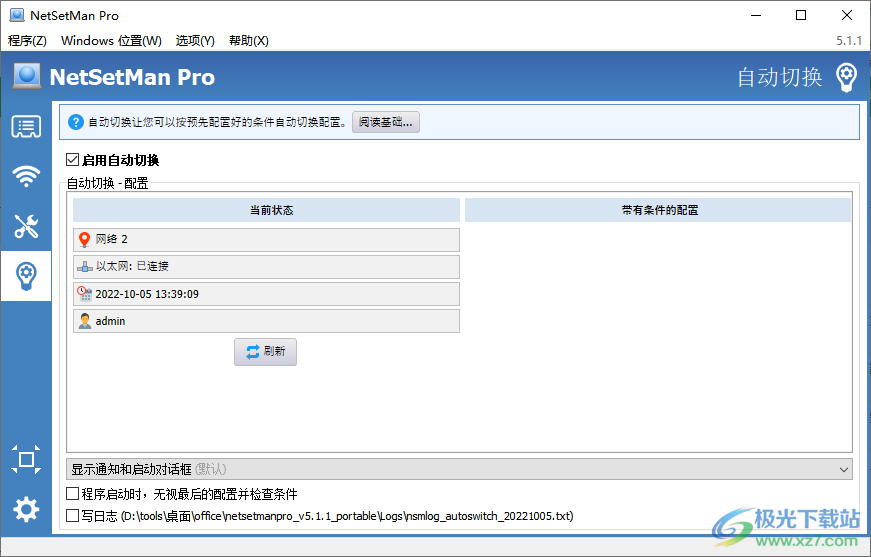
Task: Open the settings gear sidebar icon
Action: point(26,509)
